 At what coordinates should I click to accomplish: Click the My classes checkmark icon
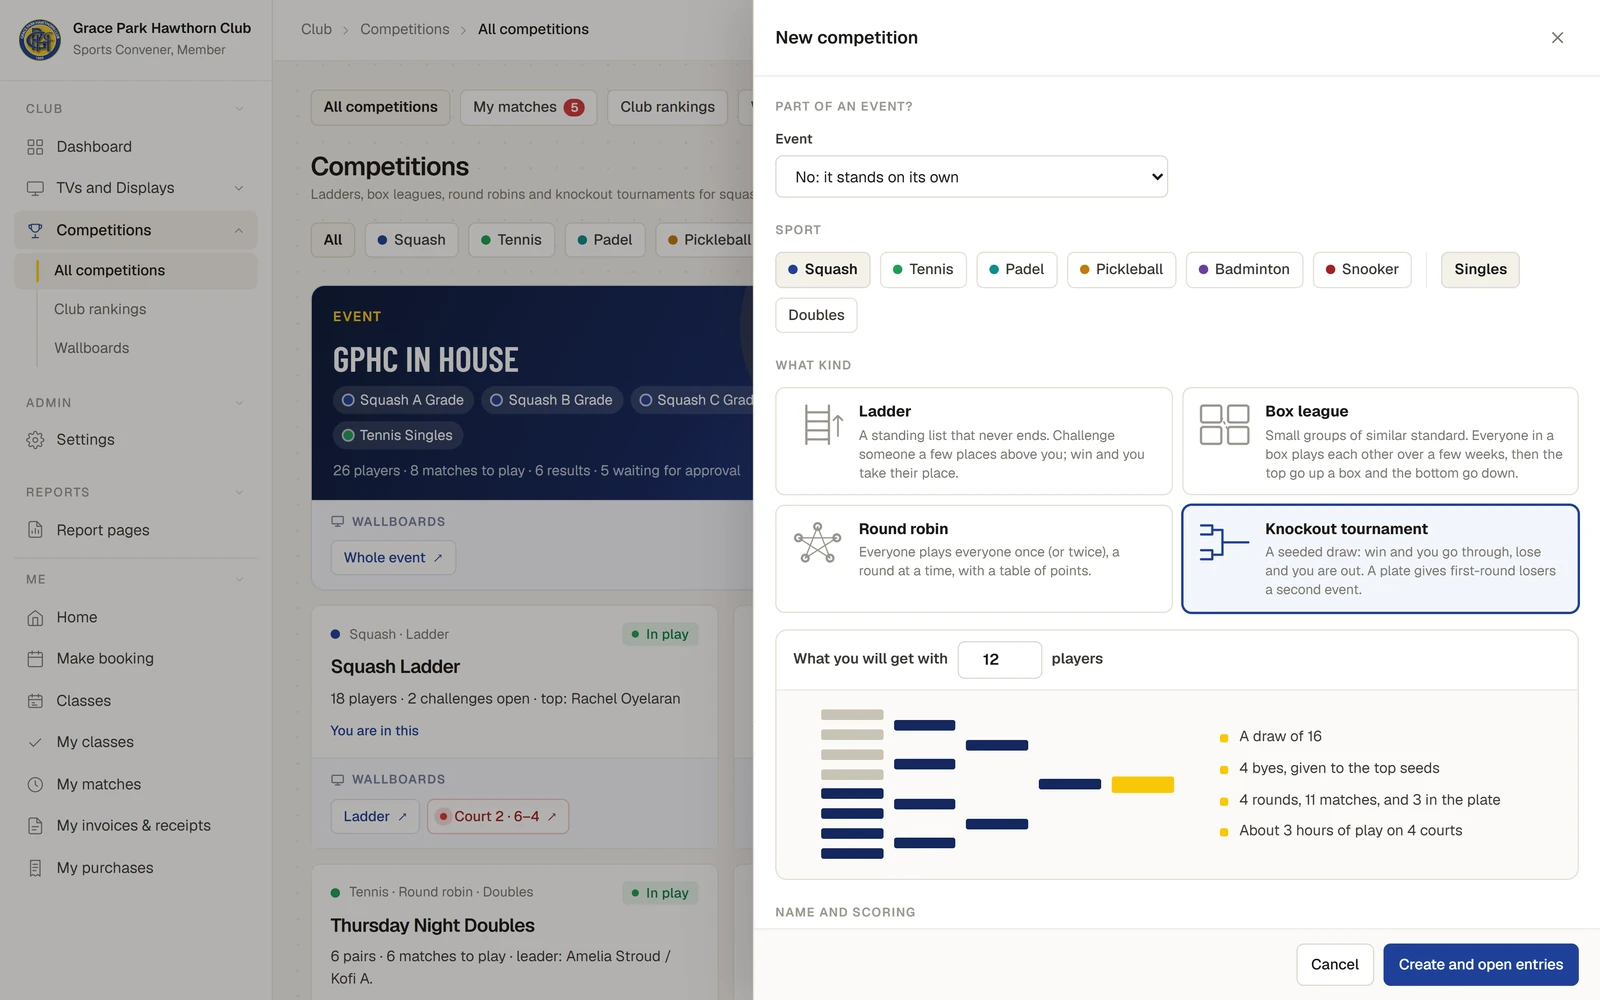[x=35, y=742]
